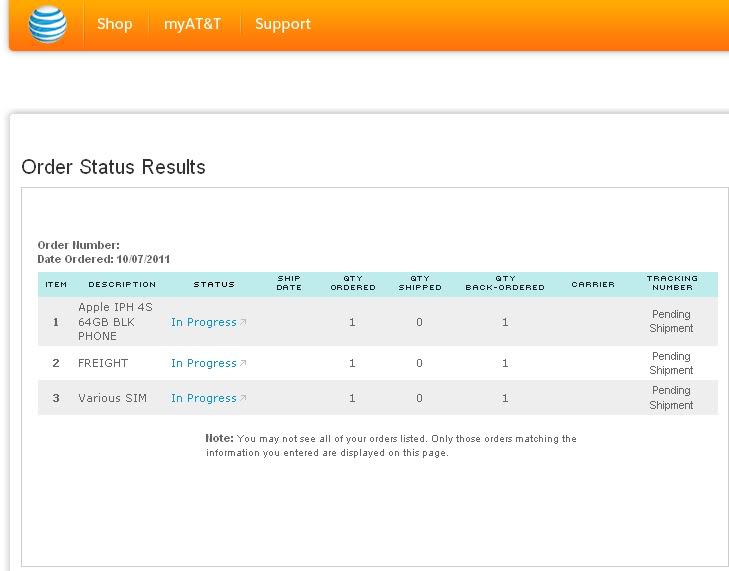Click item number 2 in the table
Screen dimensions: 729x571
pos(56,363)
